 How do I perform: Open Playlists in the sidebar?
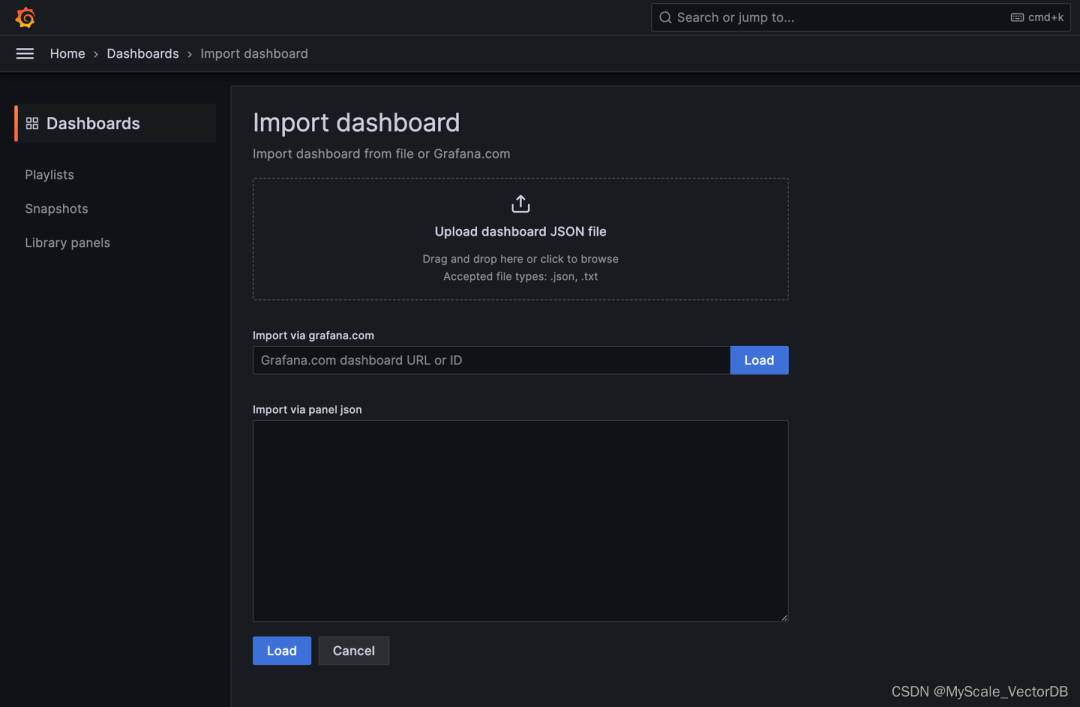point(50,175)
